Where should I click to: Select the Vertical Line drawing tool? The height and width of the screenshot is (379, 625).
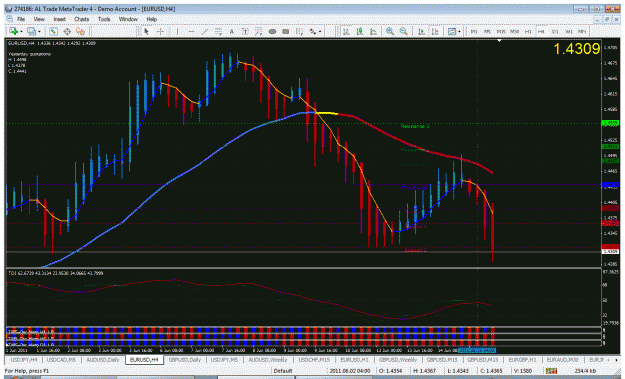pyautogui.click(x=177, y=31)
